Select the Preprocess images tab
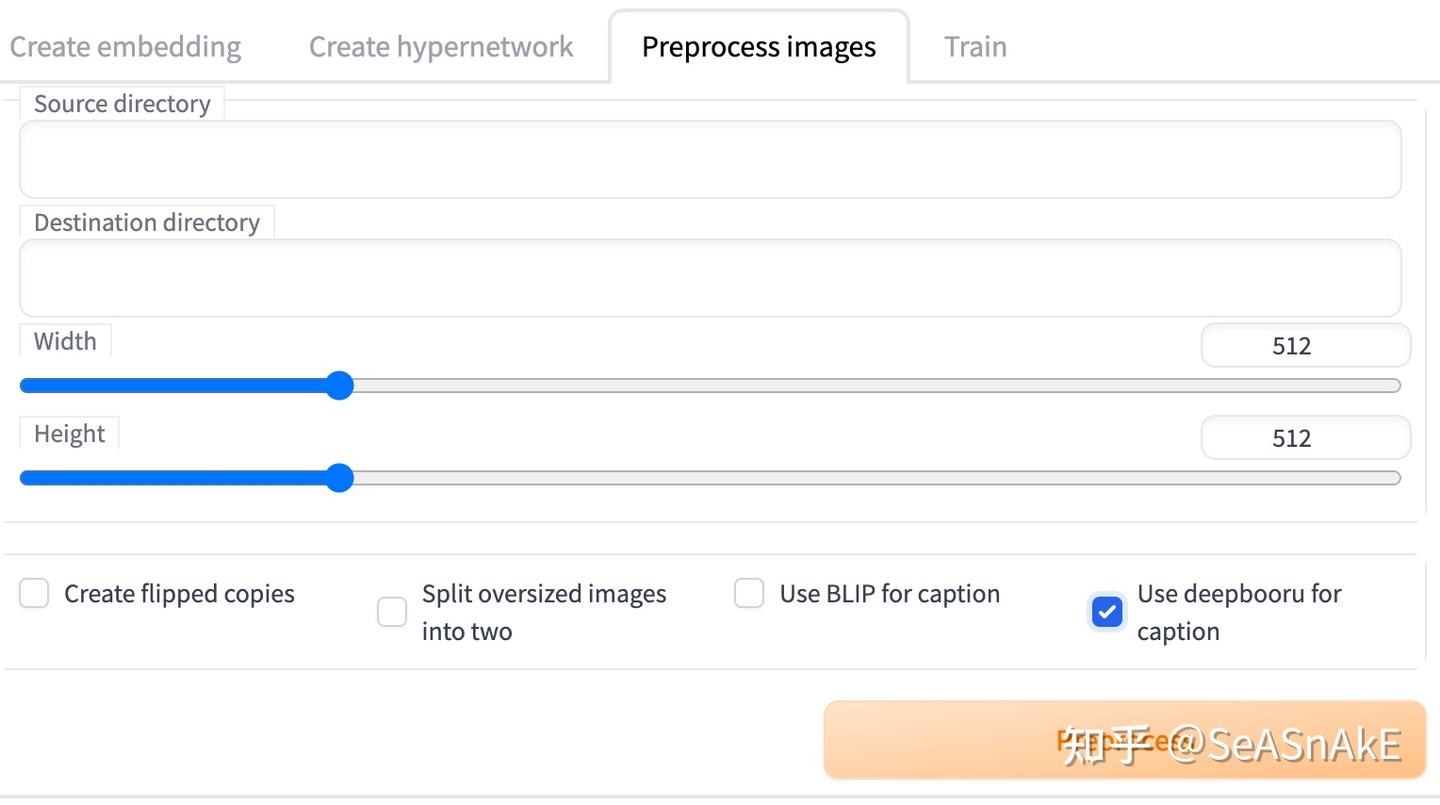 point(759,47)
